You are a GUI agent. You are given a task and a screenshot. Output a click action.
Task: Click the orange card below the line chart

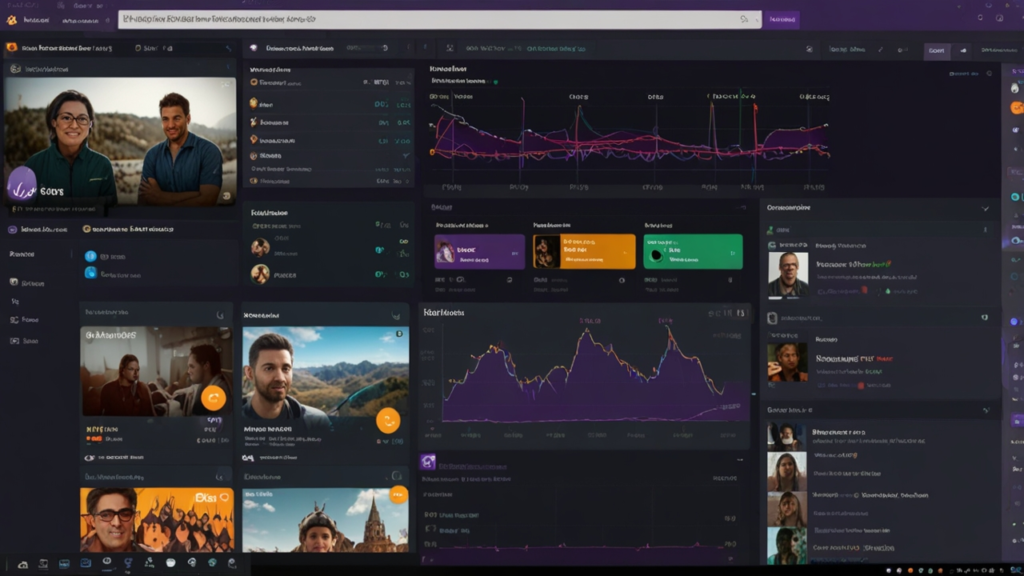pyautogui.click(x=584, y=251)
